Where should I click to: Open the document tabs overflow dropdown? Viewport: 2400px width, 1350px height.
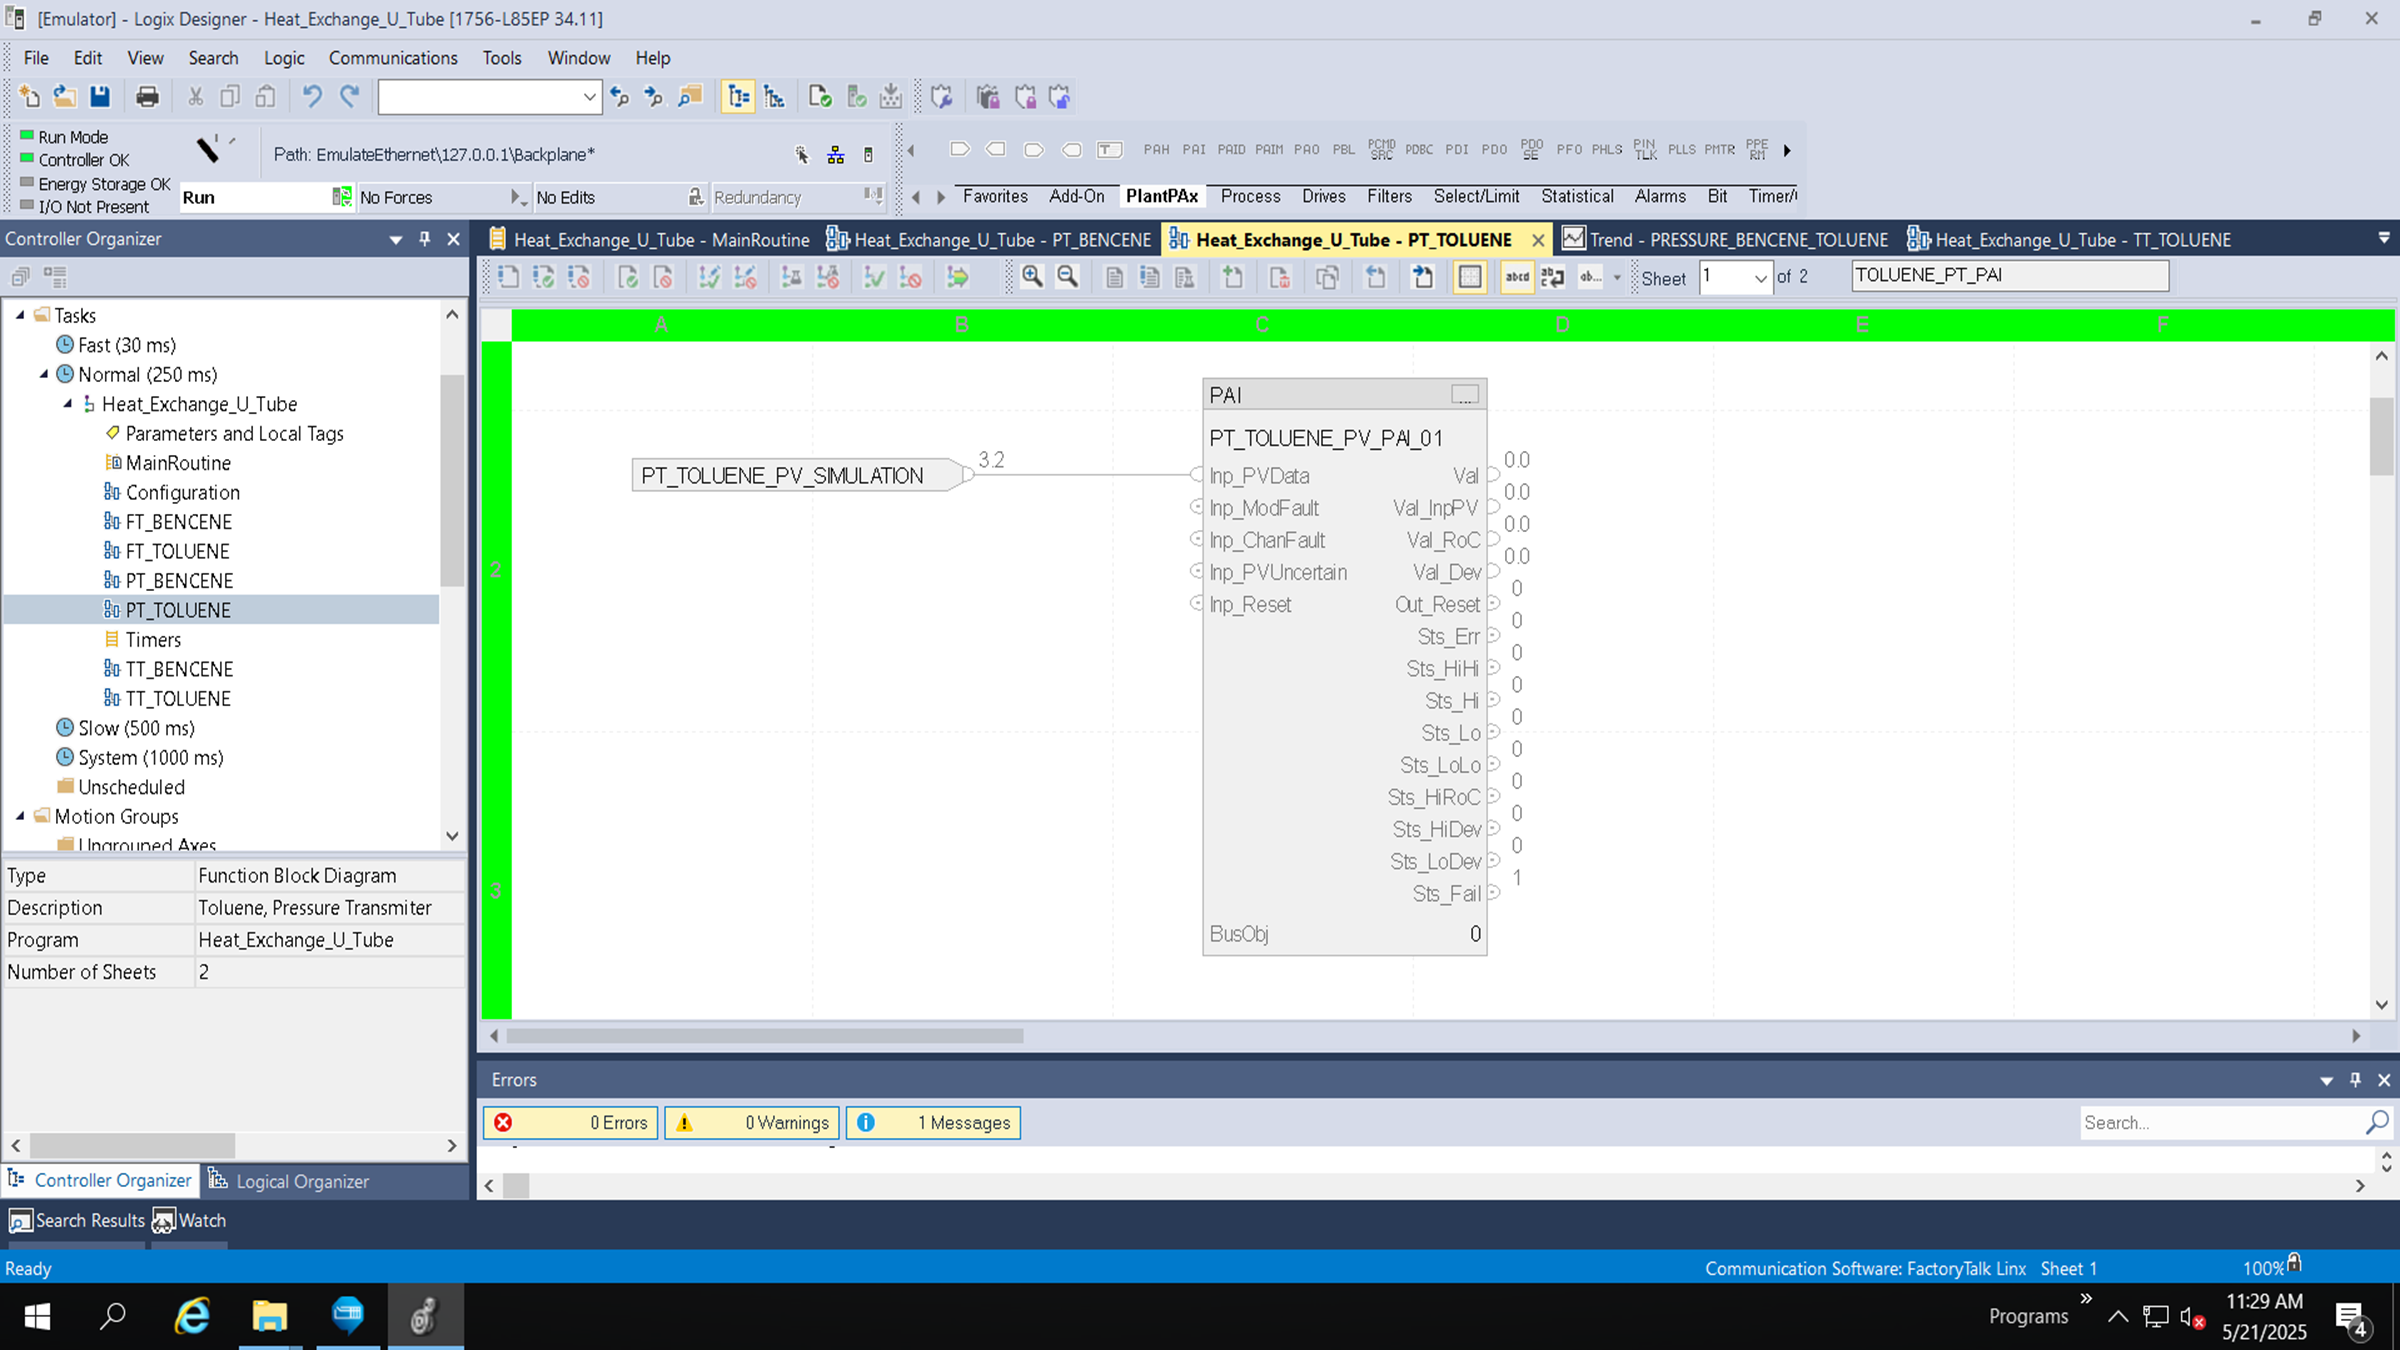2384,238
